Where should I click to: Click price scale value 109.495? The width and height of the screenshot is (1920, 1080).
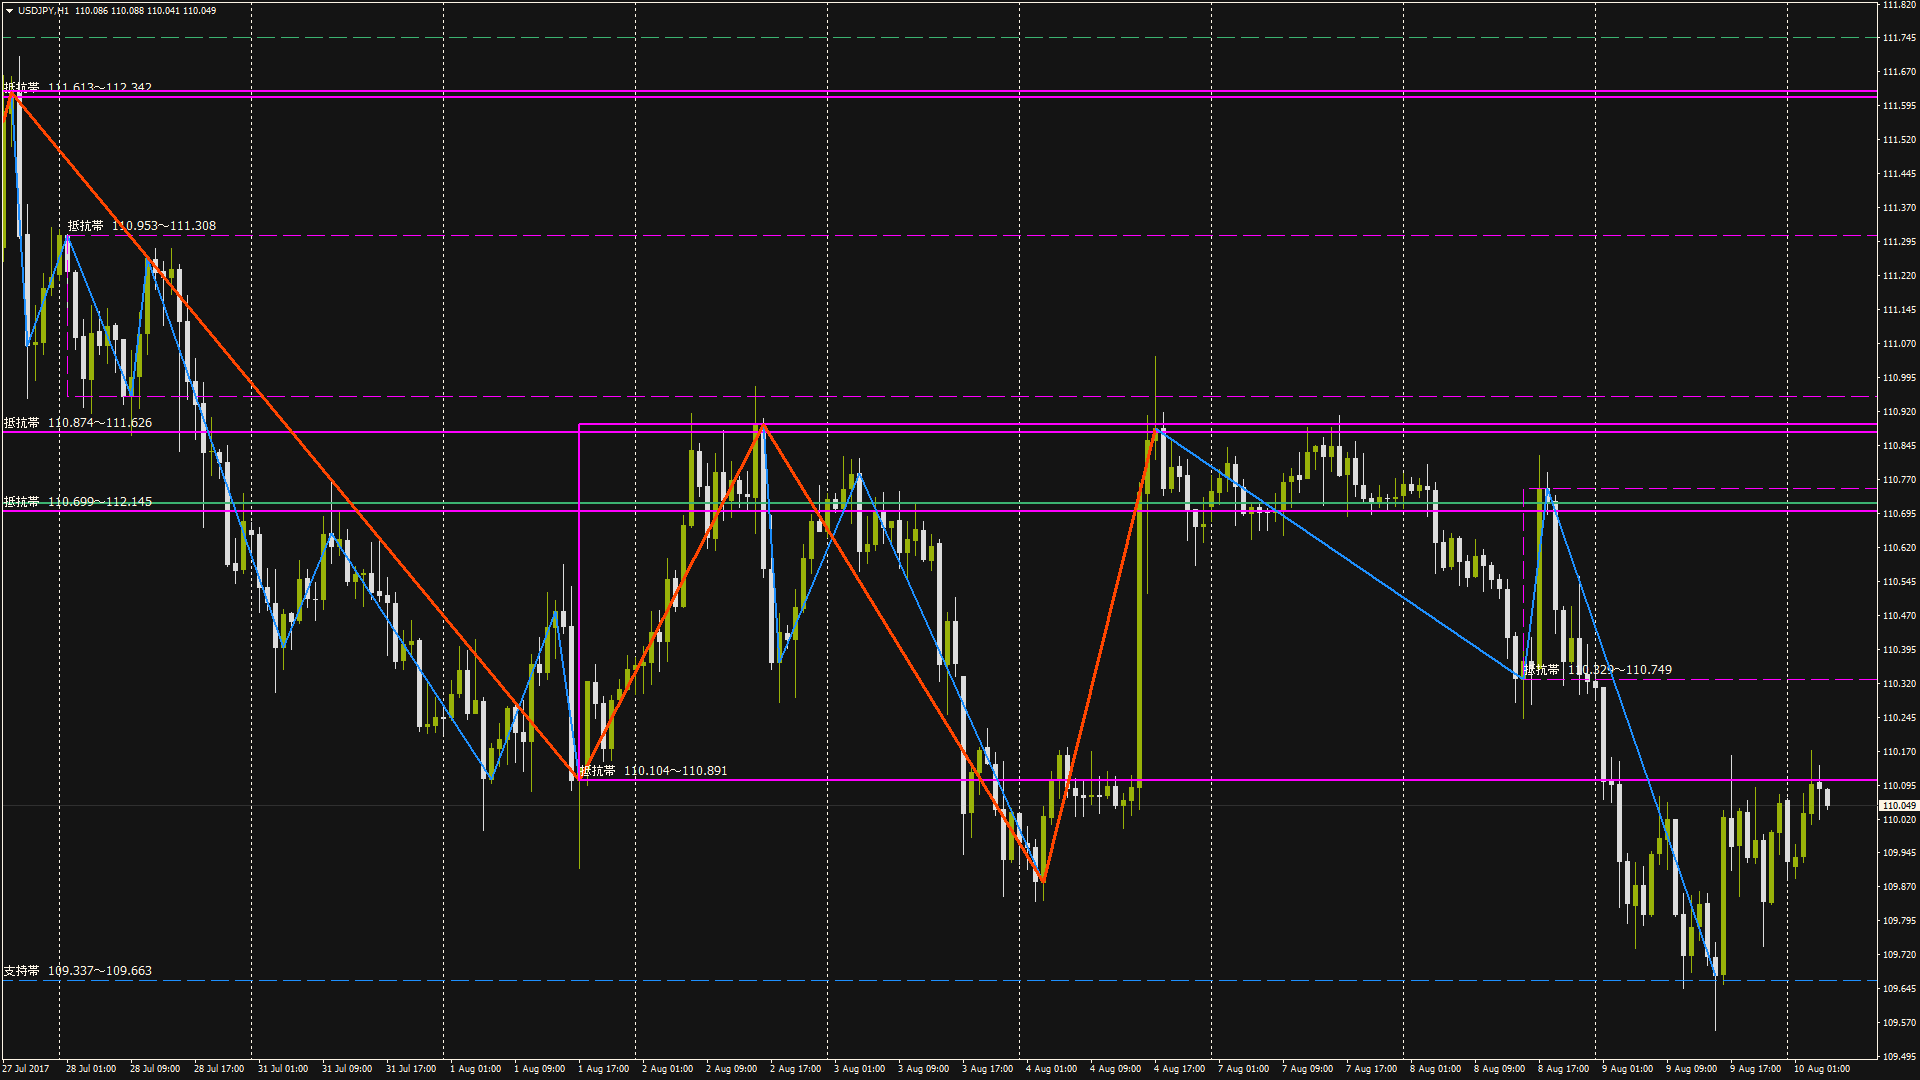pos(1899,1057)
